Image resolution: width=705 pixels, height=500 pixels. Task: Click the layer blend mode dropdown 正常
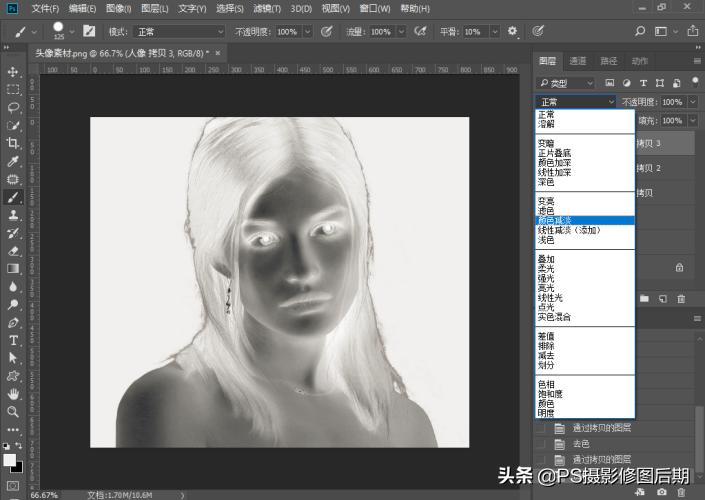(576, 102)
